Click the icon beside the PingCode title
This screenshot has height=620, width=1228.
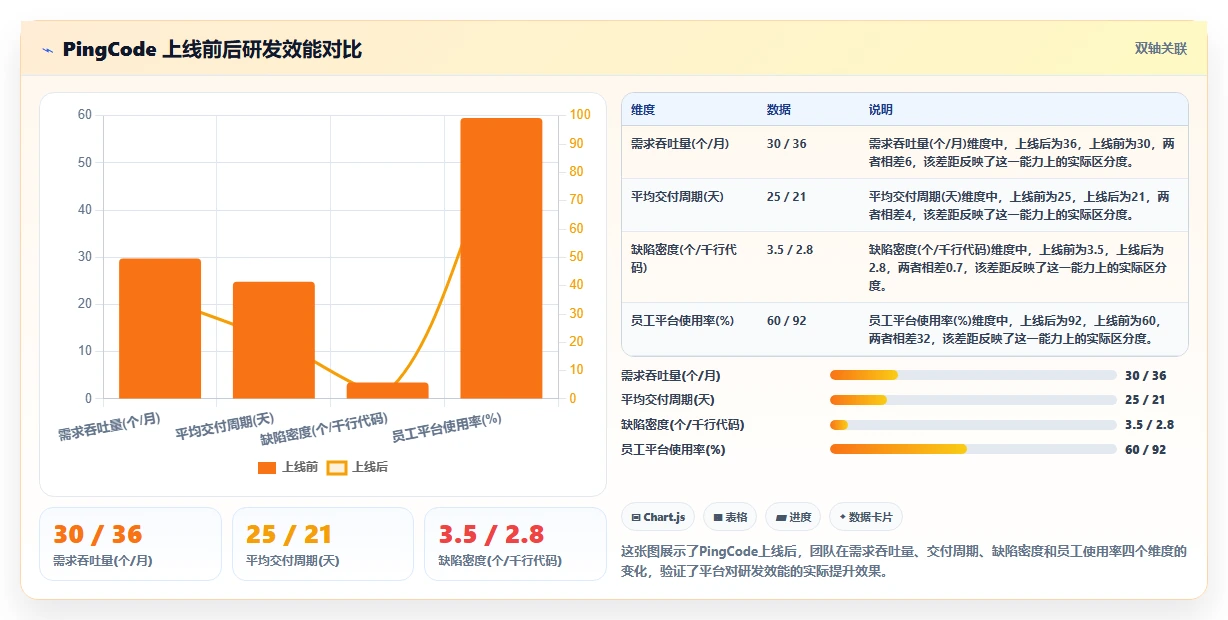point(47,50)
